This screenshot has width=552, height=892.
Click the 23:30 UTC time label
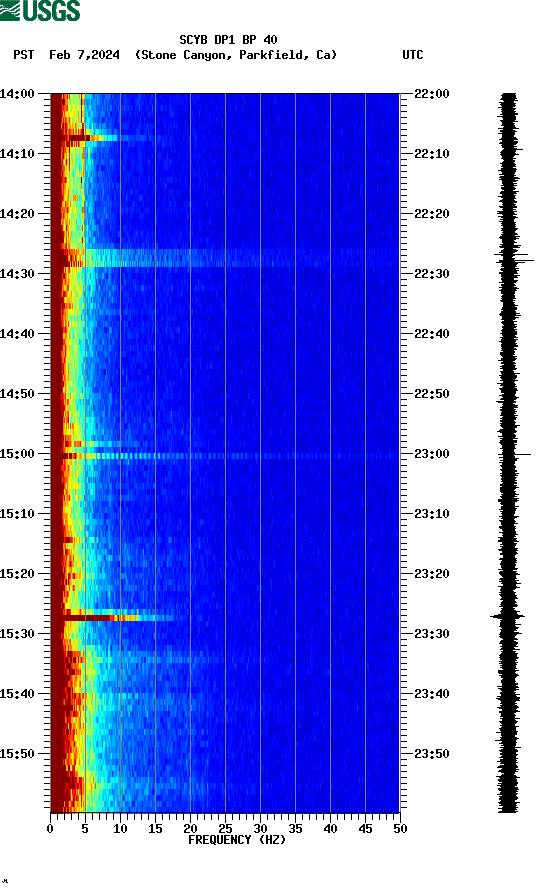432,634
